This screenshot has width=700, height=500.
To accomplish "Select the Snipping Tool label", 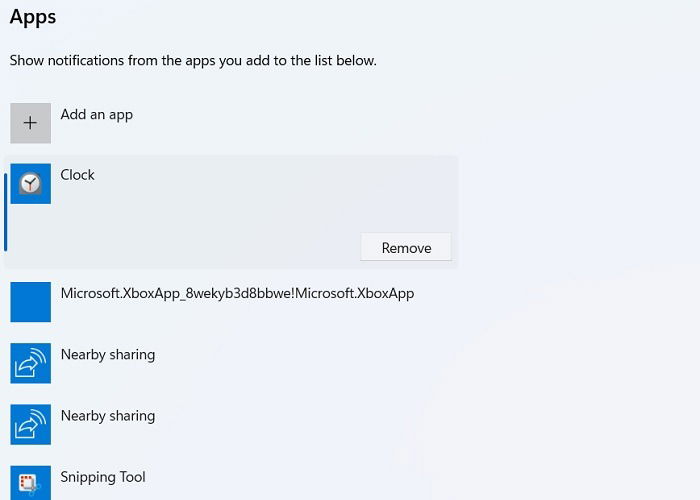I will 103,477.
